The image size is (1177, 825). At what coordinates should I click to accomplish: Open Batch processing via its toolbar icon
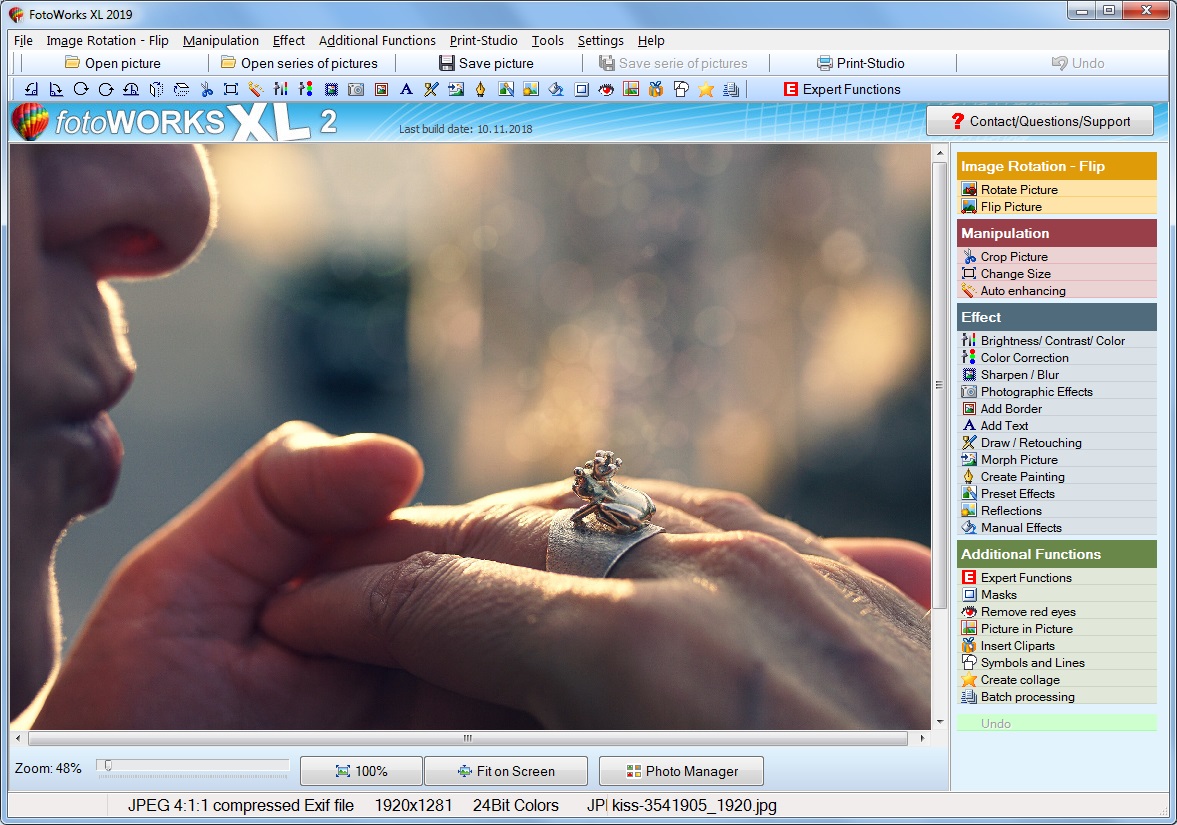point(731,89)
